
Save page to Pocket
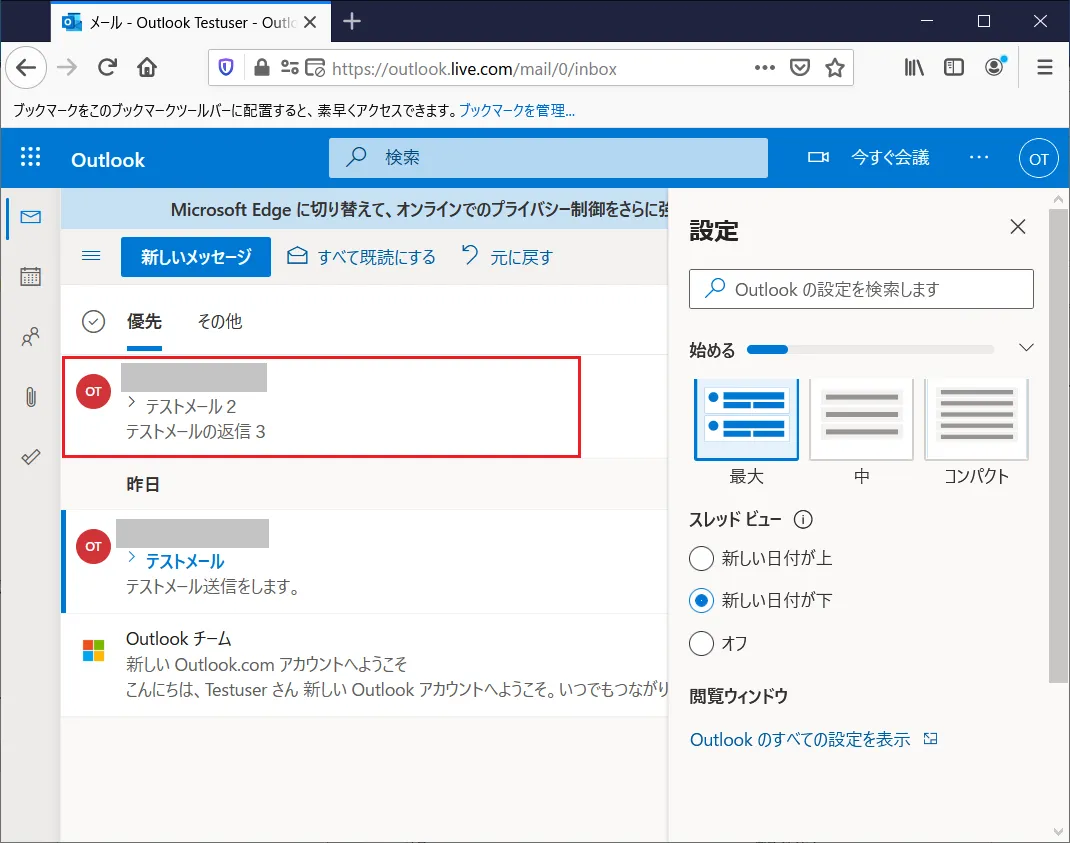click(x=800, y=68)
